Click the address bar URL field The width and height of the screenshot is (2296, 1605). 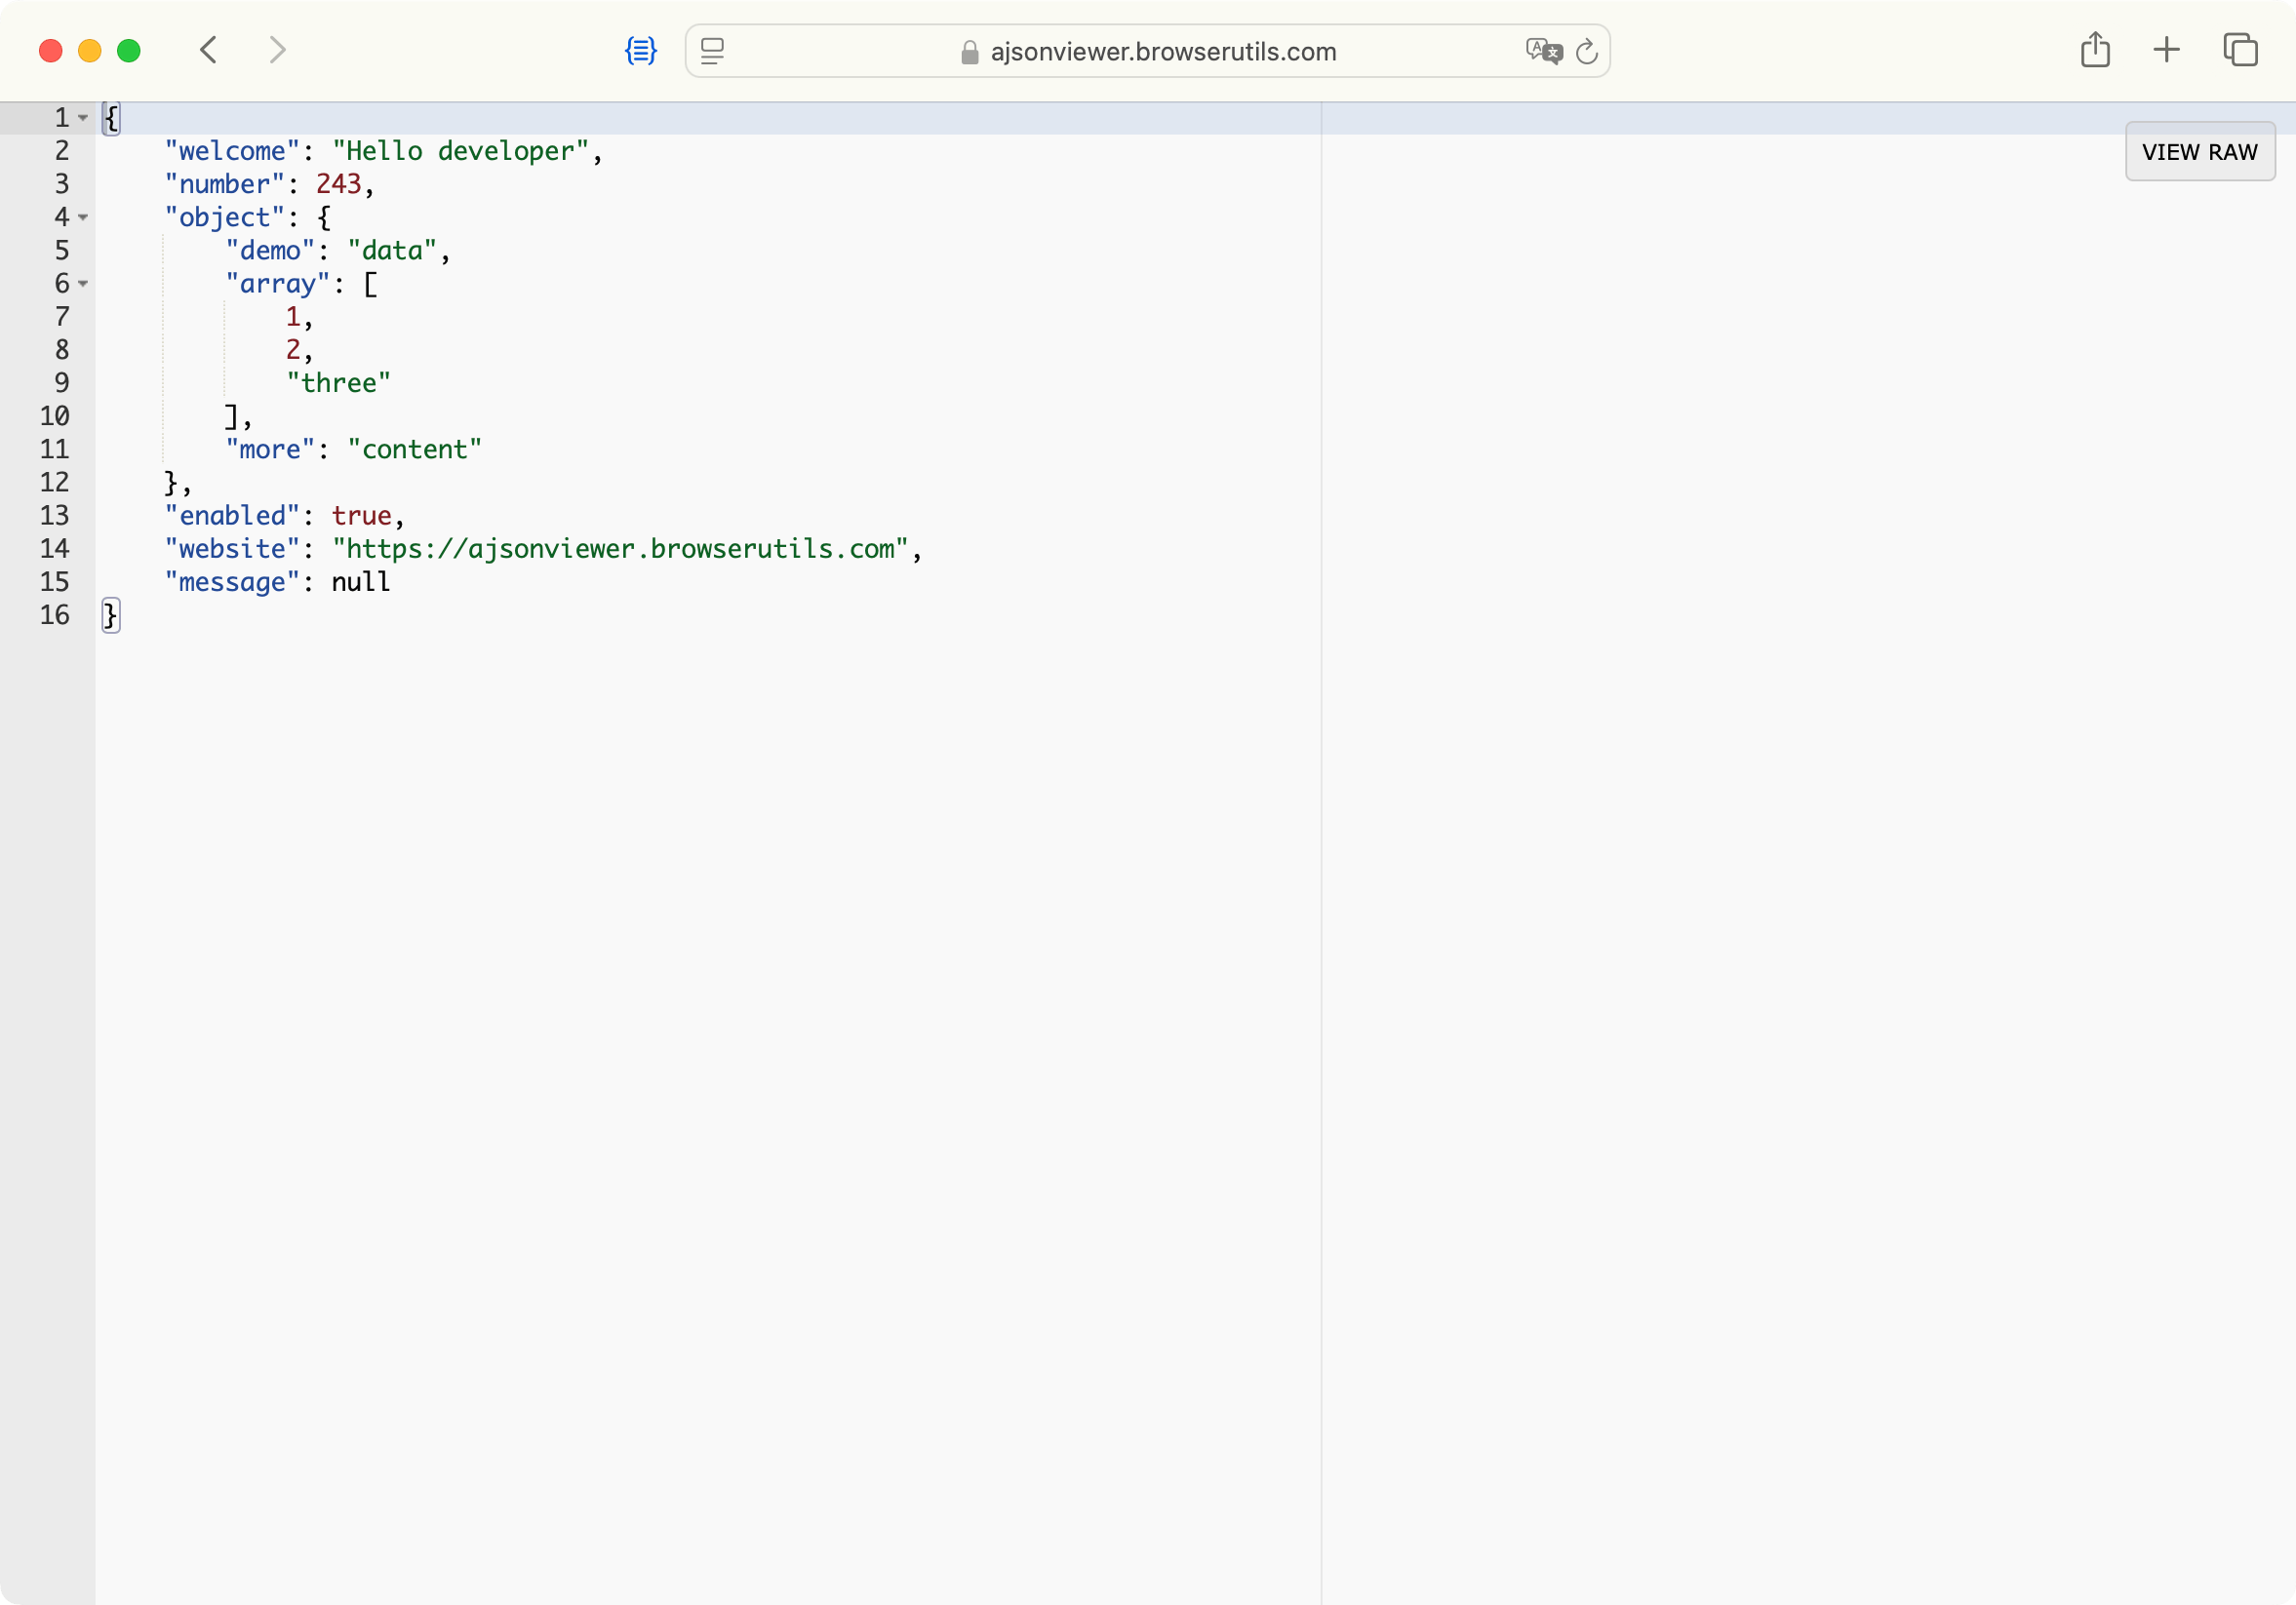1162,52
